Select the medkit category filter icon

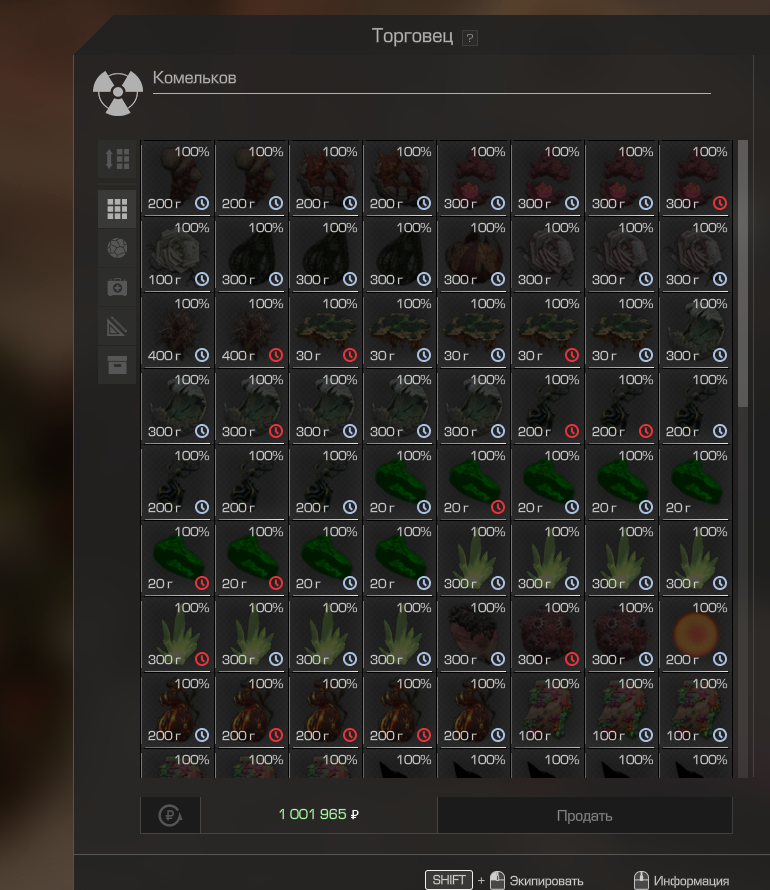117,287
